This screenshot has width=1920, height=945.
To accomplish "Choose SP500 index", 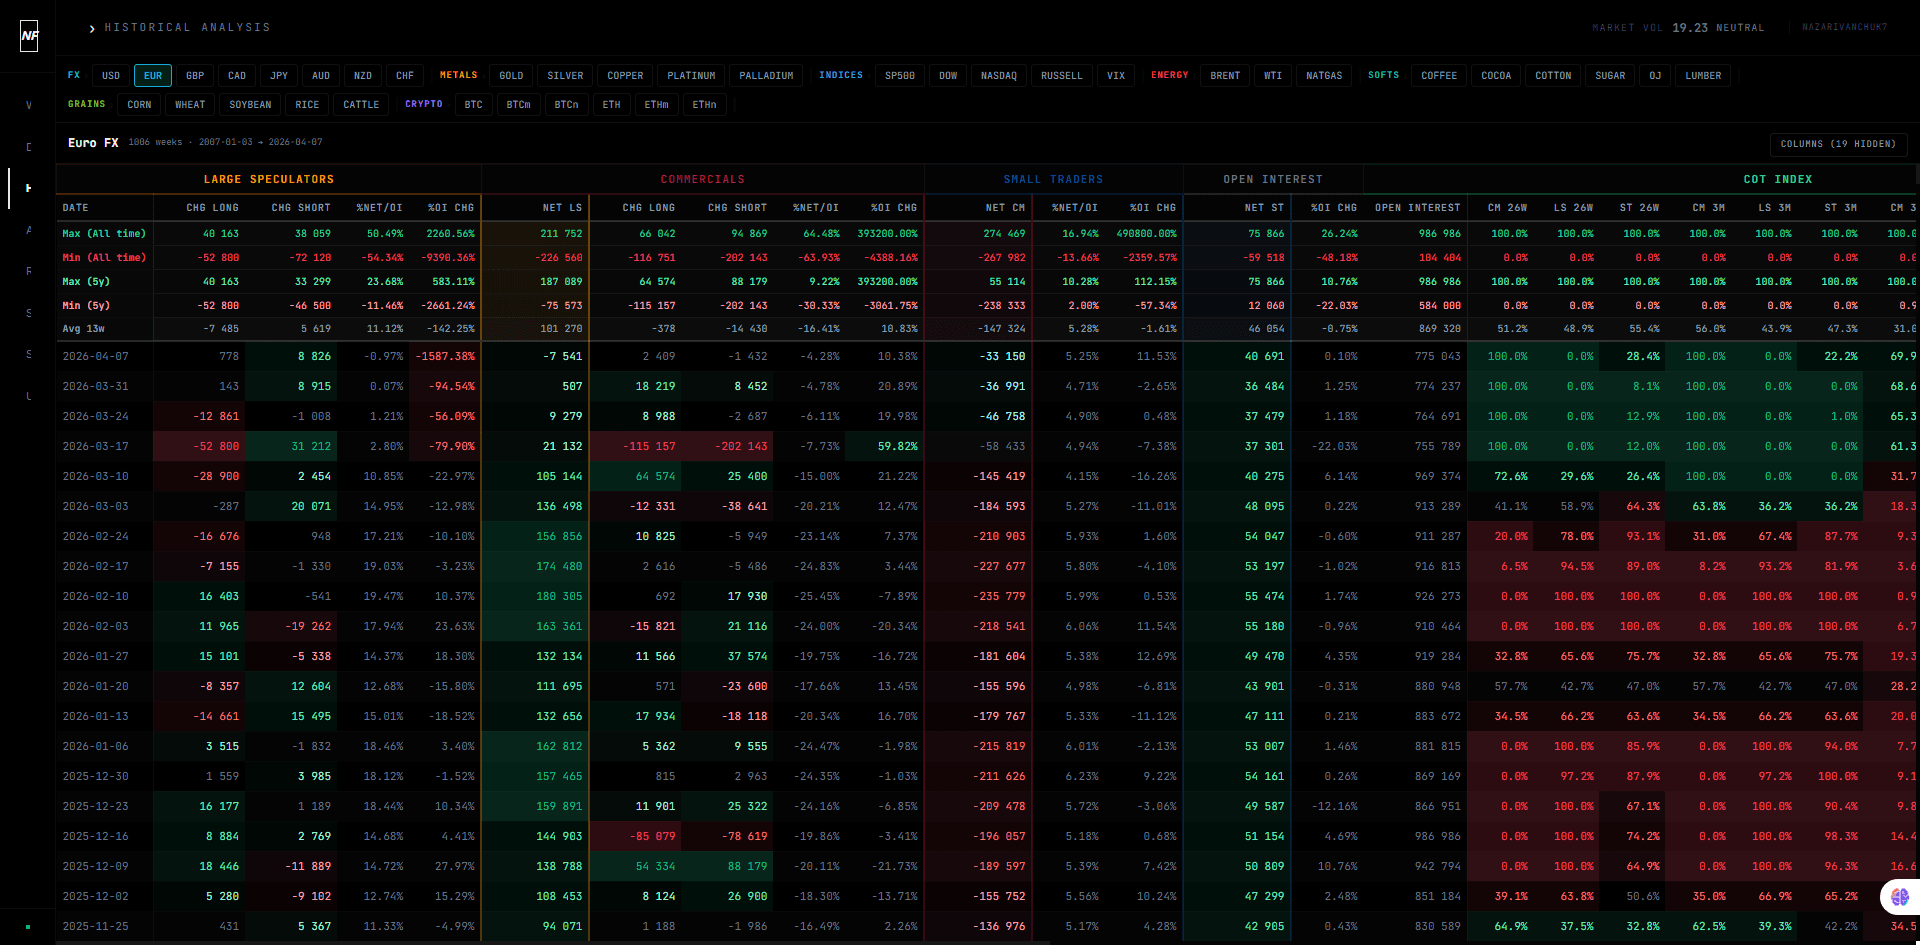I will pyautogui.click(x=900, y=76).
